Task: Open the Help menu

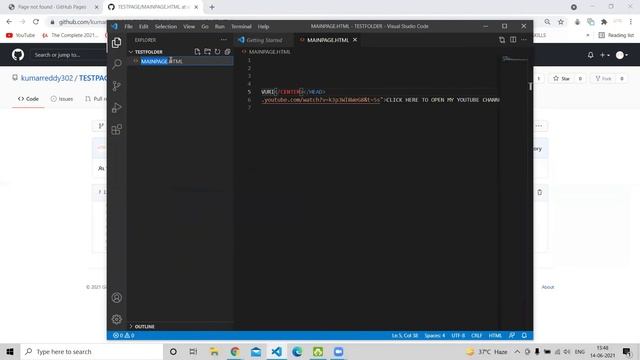Action: pos(263,26)
